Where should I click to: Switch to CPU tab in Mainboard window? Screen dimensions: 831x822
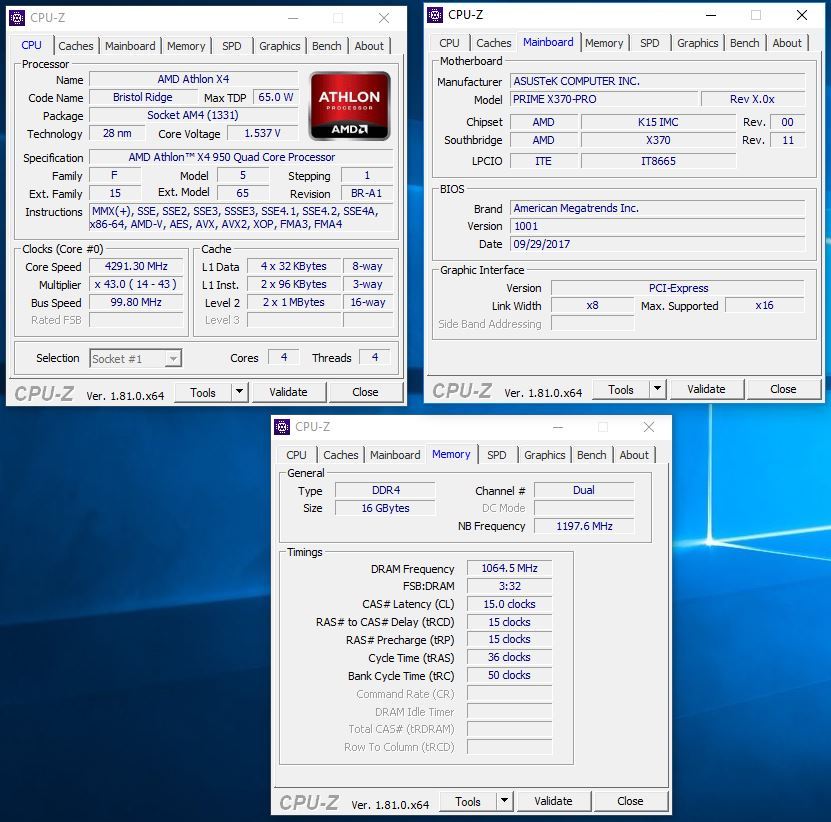pos(449,43)
